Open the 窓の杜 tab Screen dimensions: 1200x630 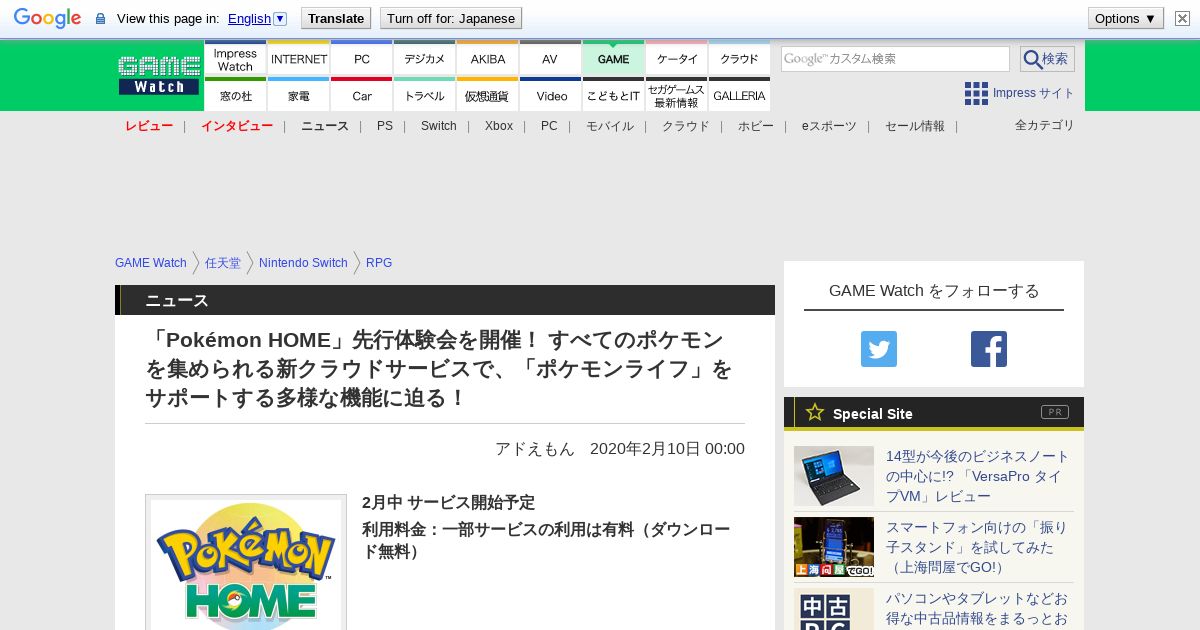pyautogui.click(x=235, y=95)
